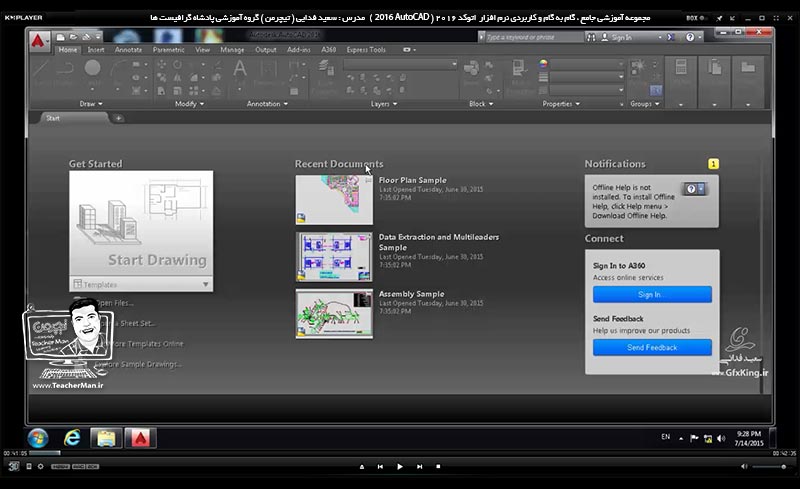Skip to next track in KMPlayer
Viewport: 800px width, 489px height.
419,466
